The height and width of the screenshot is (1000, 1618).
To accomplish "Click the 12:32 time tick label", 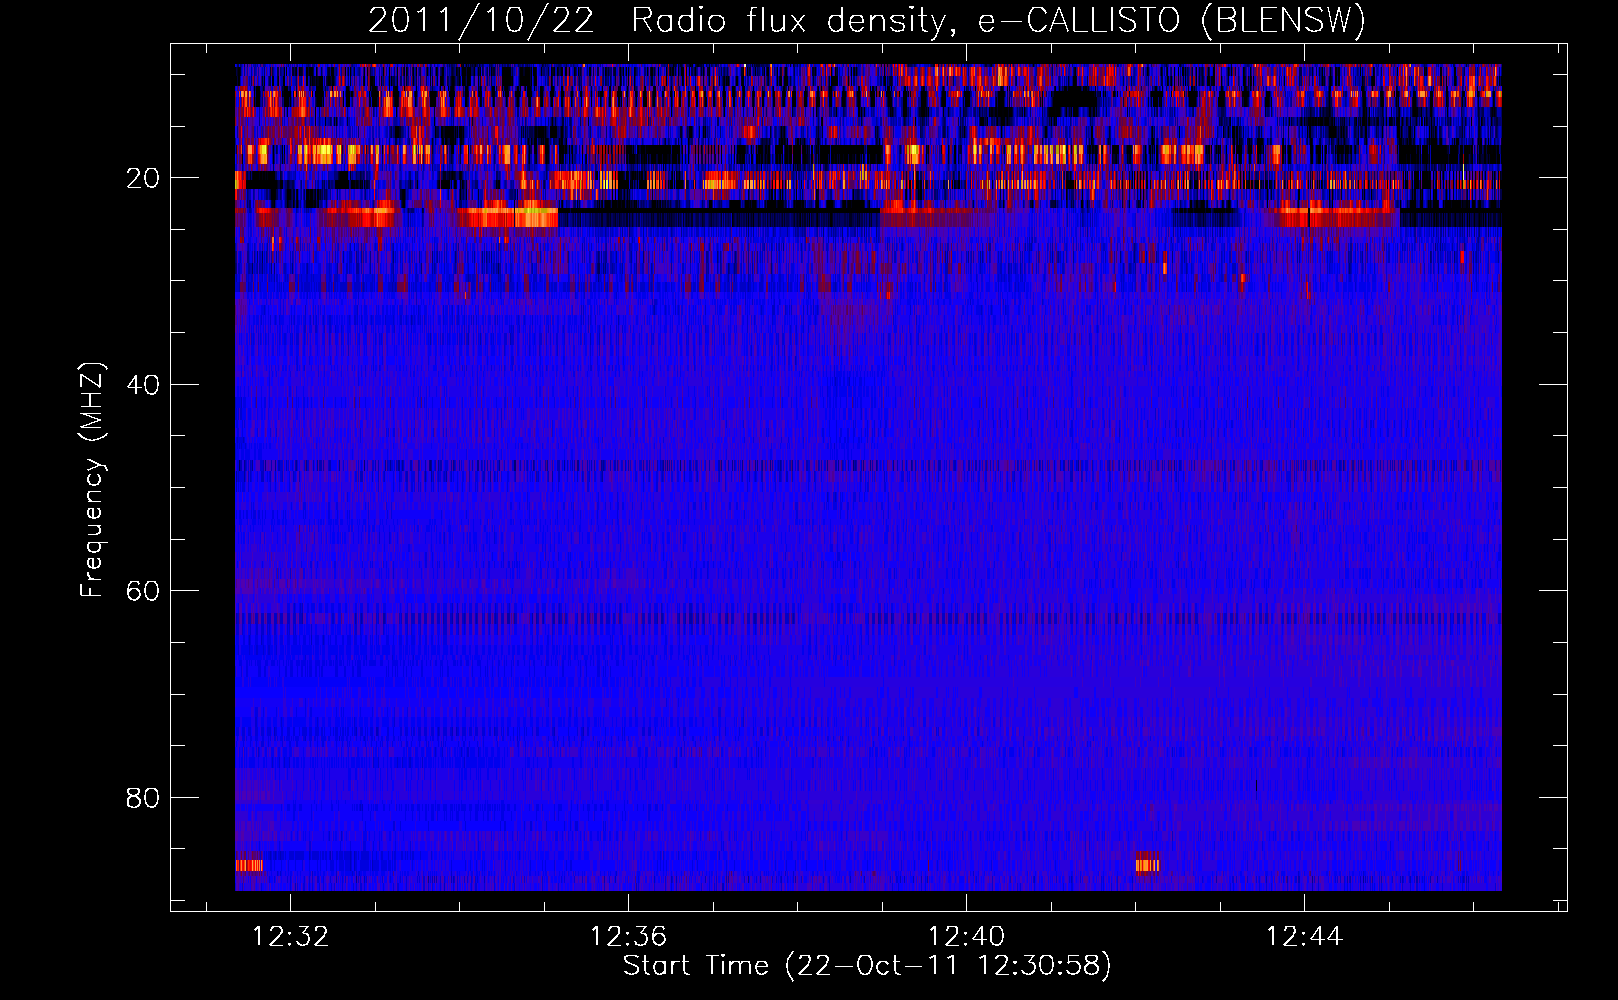I will [290, 937].
